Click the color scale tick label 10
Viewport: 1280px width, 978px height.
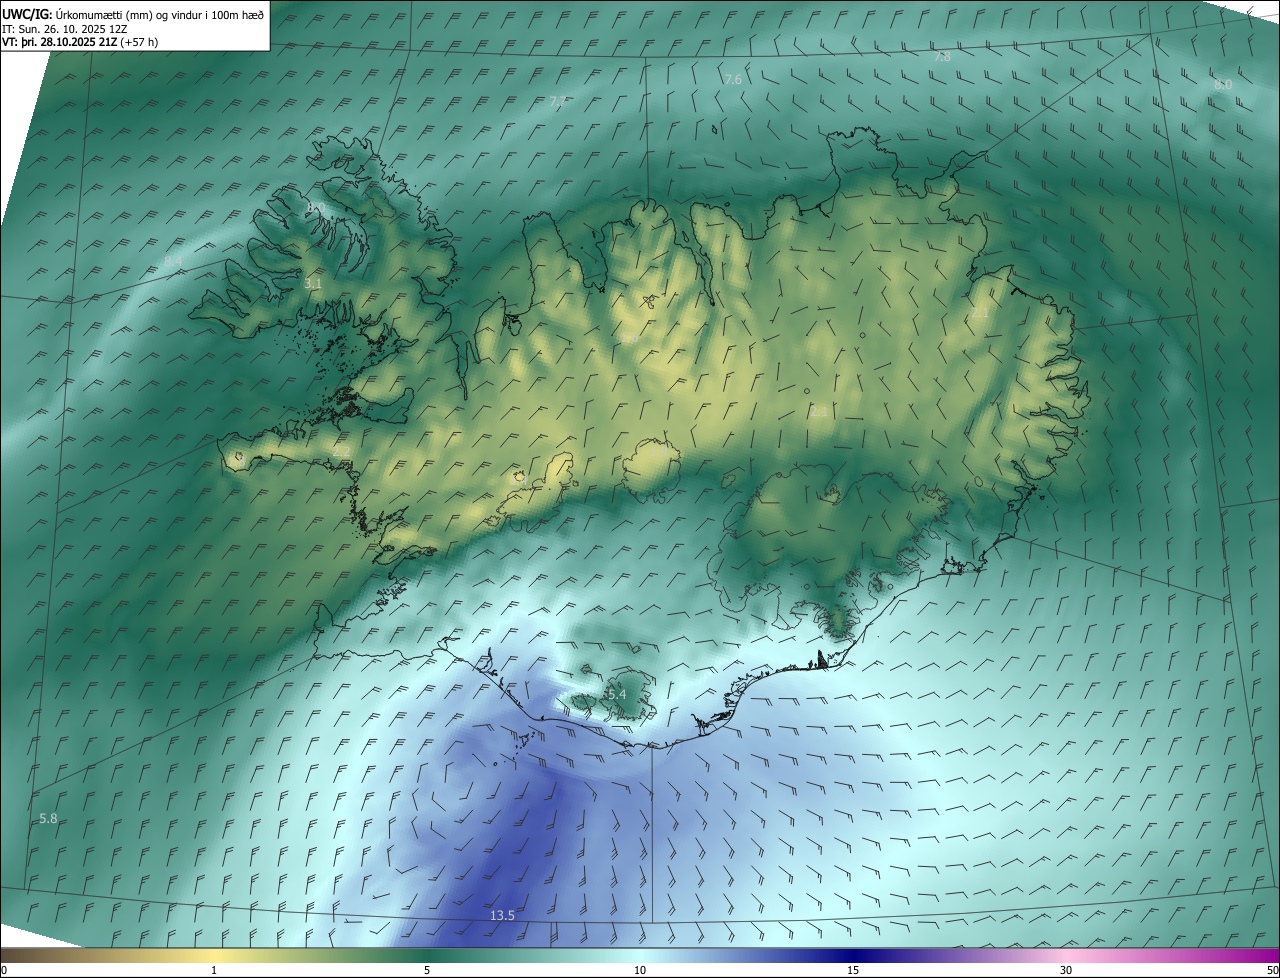coord(640,970)
